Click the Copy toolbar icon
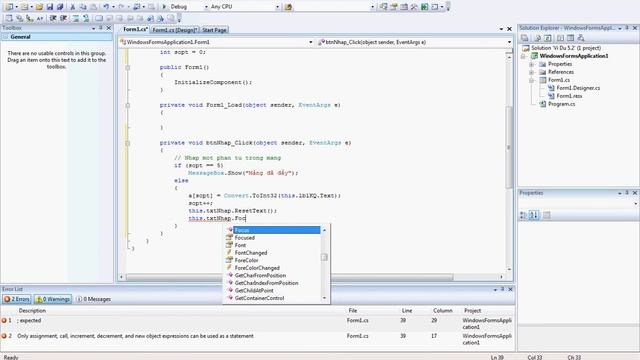Image resolution: width=640 pixels, height=360 pixels. point(83,7)
